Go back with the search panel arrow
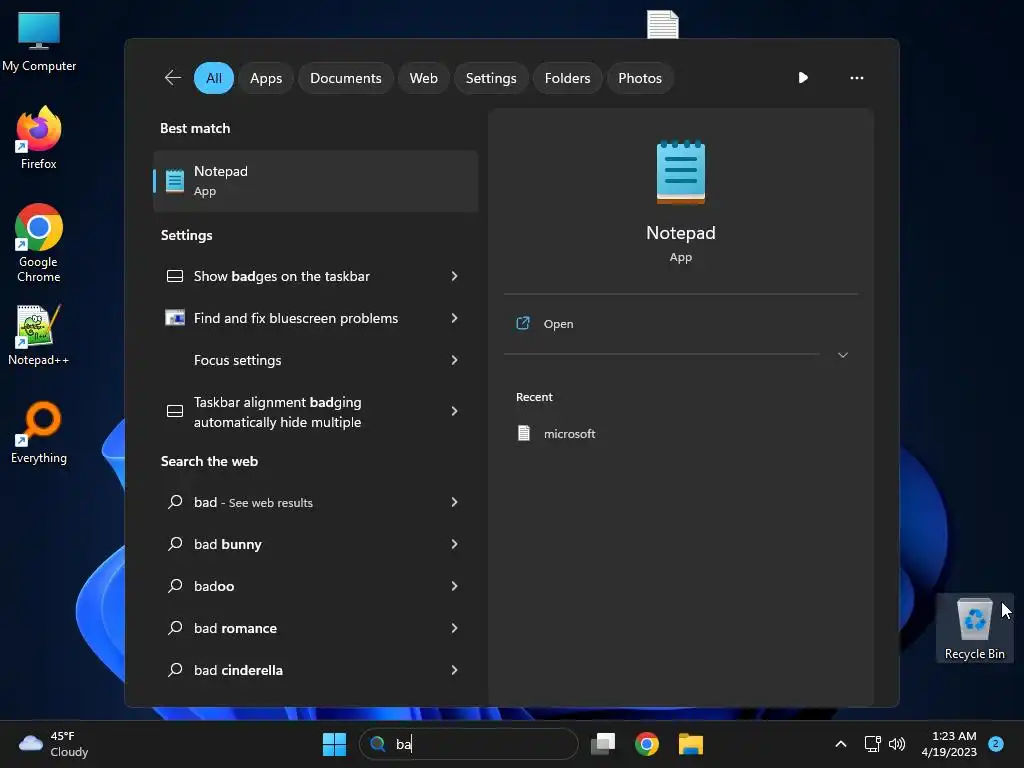 [x=172, y=78]
